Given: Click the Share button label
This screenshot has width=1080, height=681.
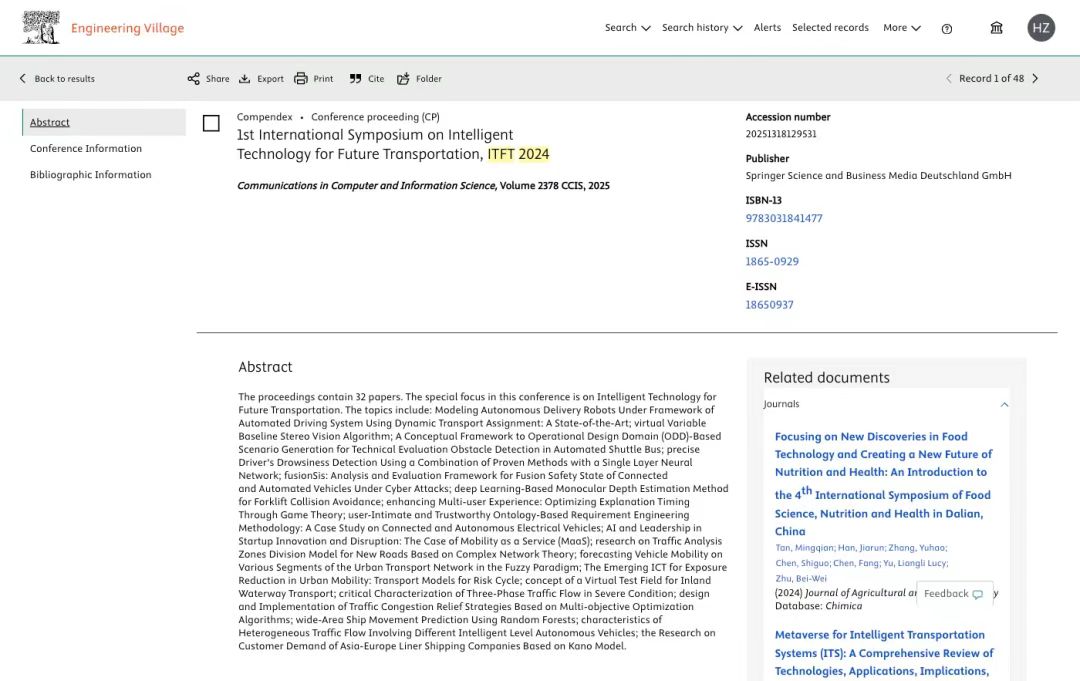Looking at the screenshot, I should click(x=218, y=78).
